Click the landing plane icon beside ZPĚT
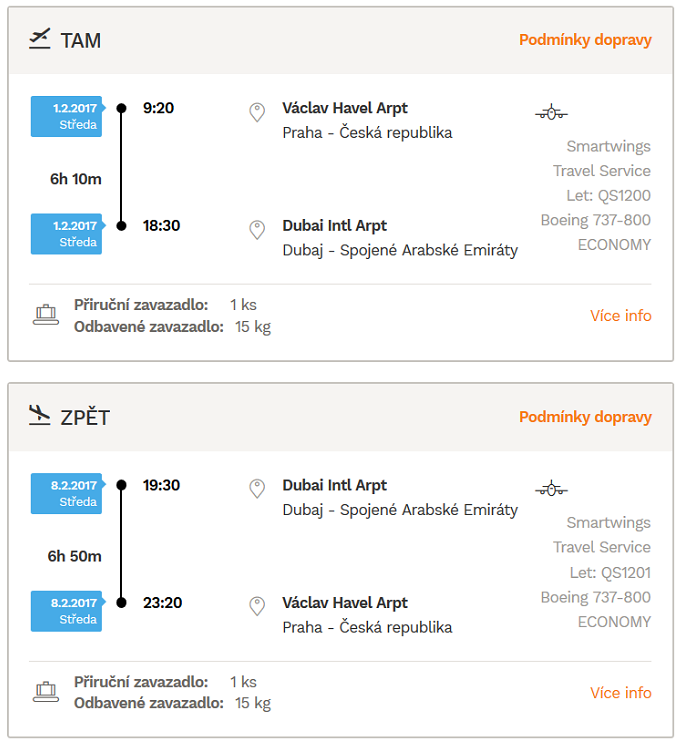This screenshot has width=680, height=744. [x=39, y=415]
